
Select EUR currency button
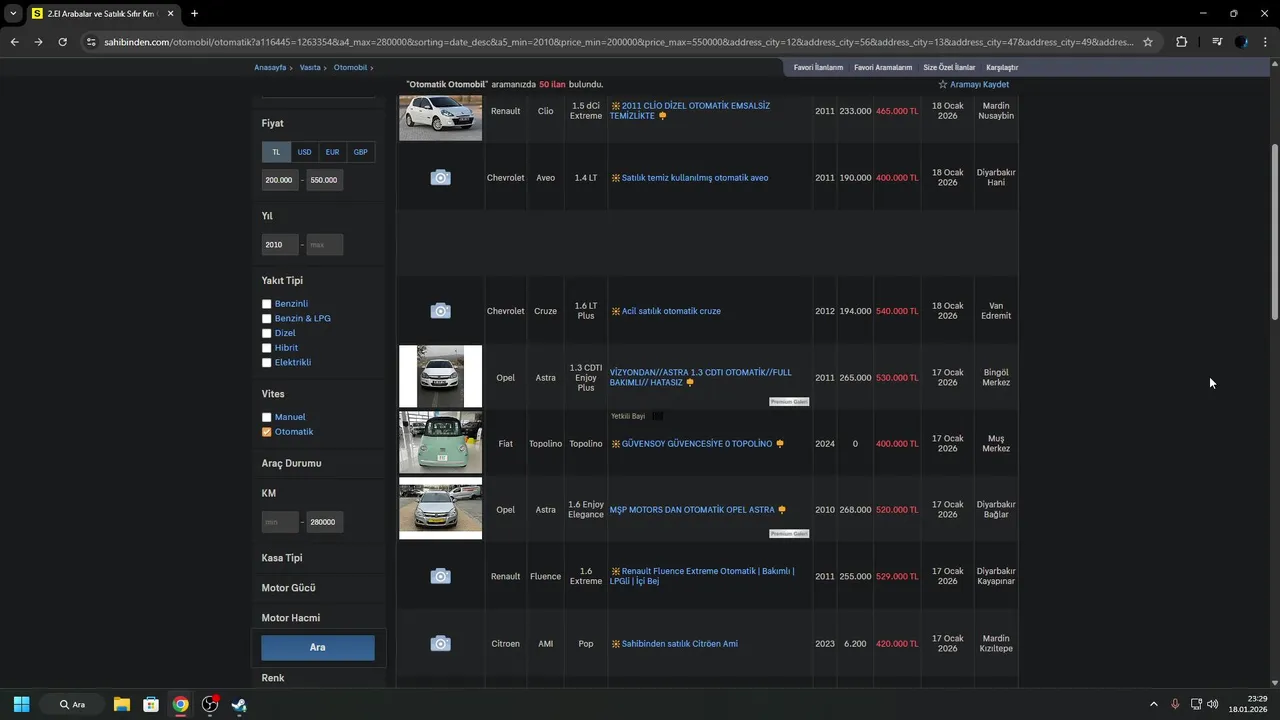click(332, 152)
